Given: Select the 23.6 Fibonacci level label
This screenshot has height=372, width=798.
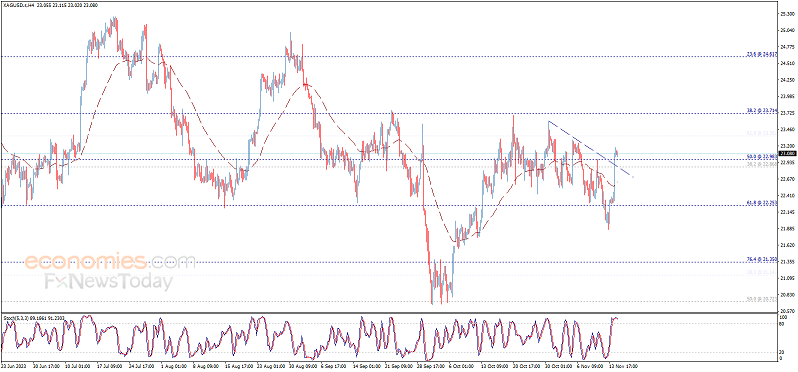Looking at the screenshot, I should (761, 54).
